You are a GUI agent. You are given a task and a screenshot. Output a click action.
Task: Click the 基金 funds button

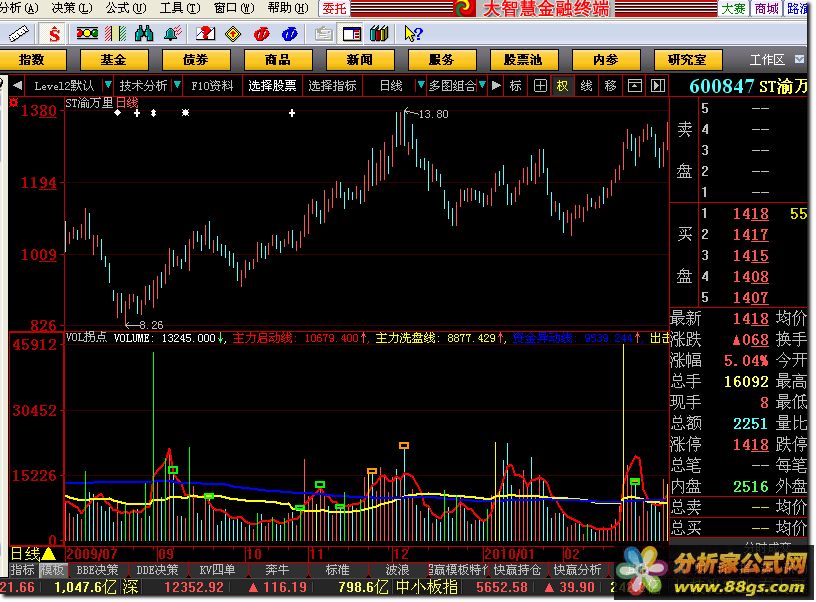pyautogui.click(x=114, y=60)
